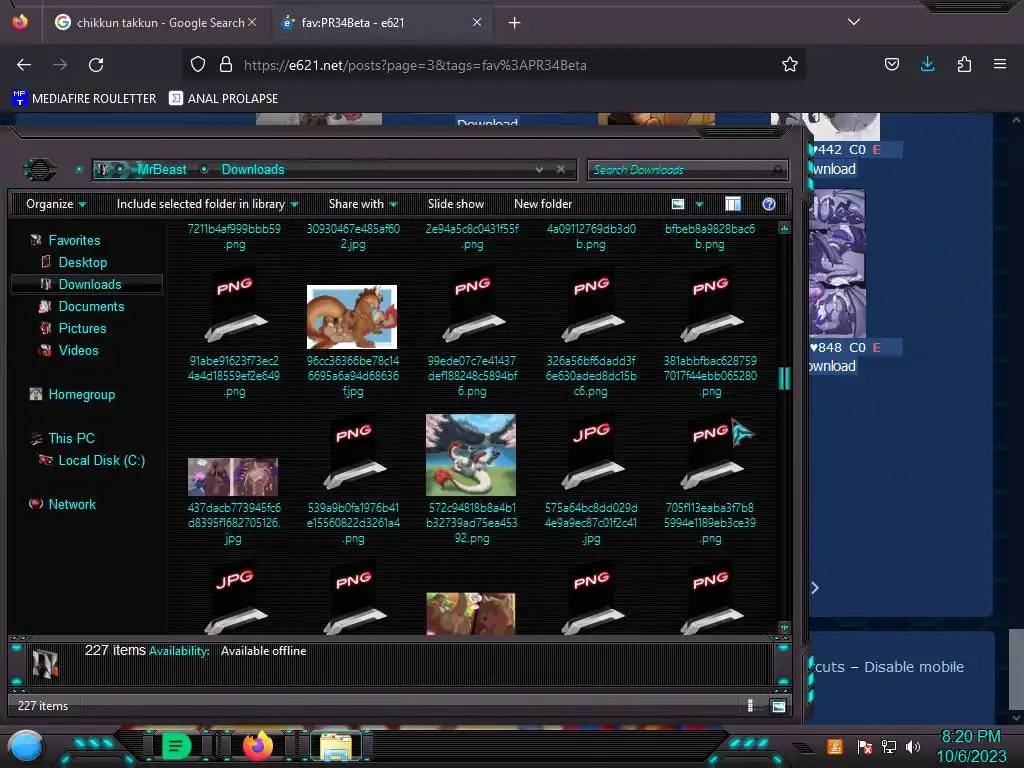This screenshot has width=1024, height=768.
Task: Select MrBeast in the Explorer breadcrumb
Action: [x=161, y=170]
